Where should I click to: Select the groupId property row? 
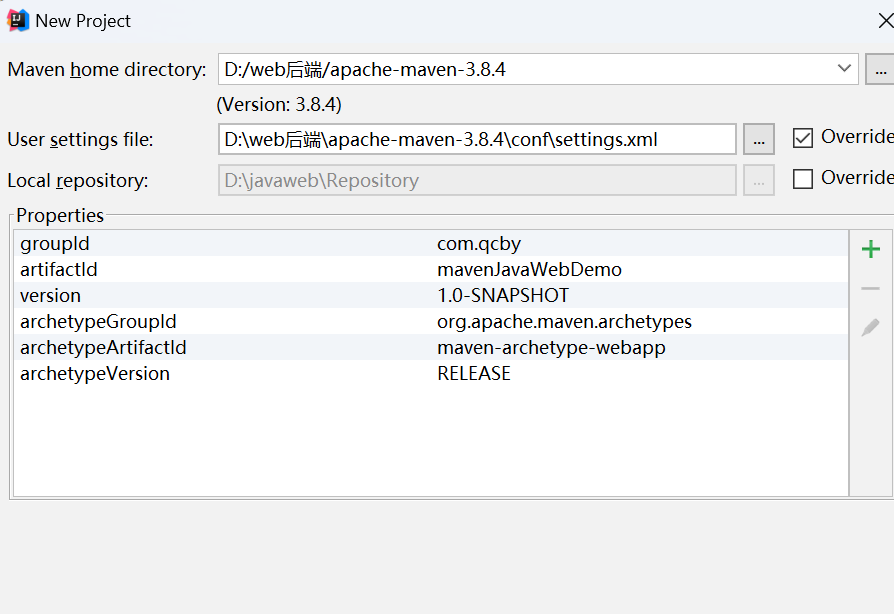click(x=431, y=243)
